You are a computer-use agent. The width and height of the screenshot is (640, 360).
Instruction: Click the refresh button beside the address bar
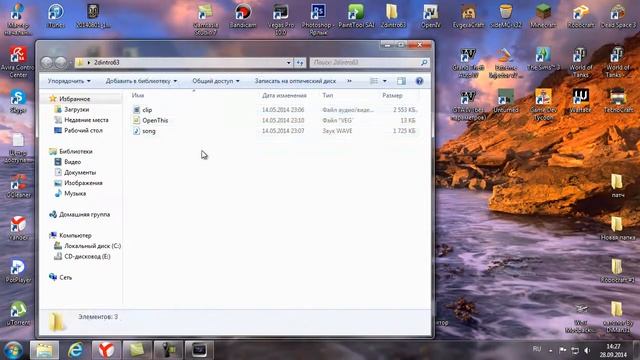tap(300, 62)
